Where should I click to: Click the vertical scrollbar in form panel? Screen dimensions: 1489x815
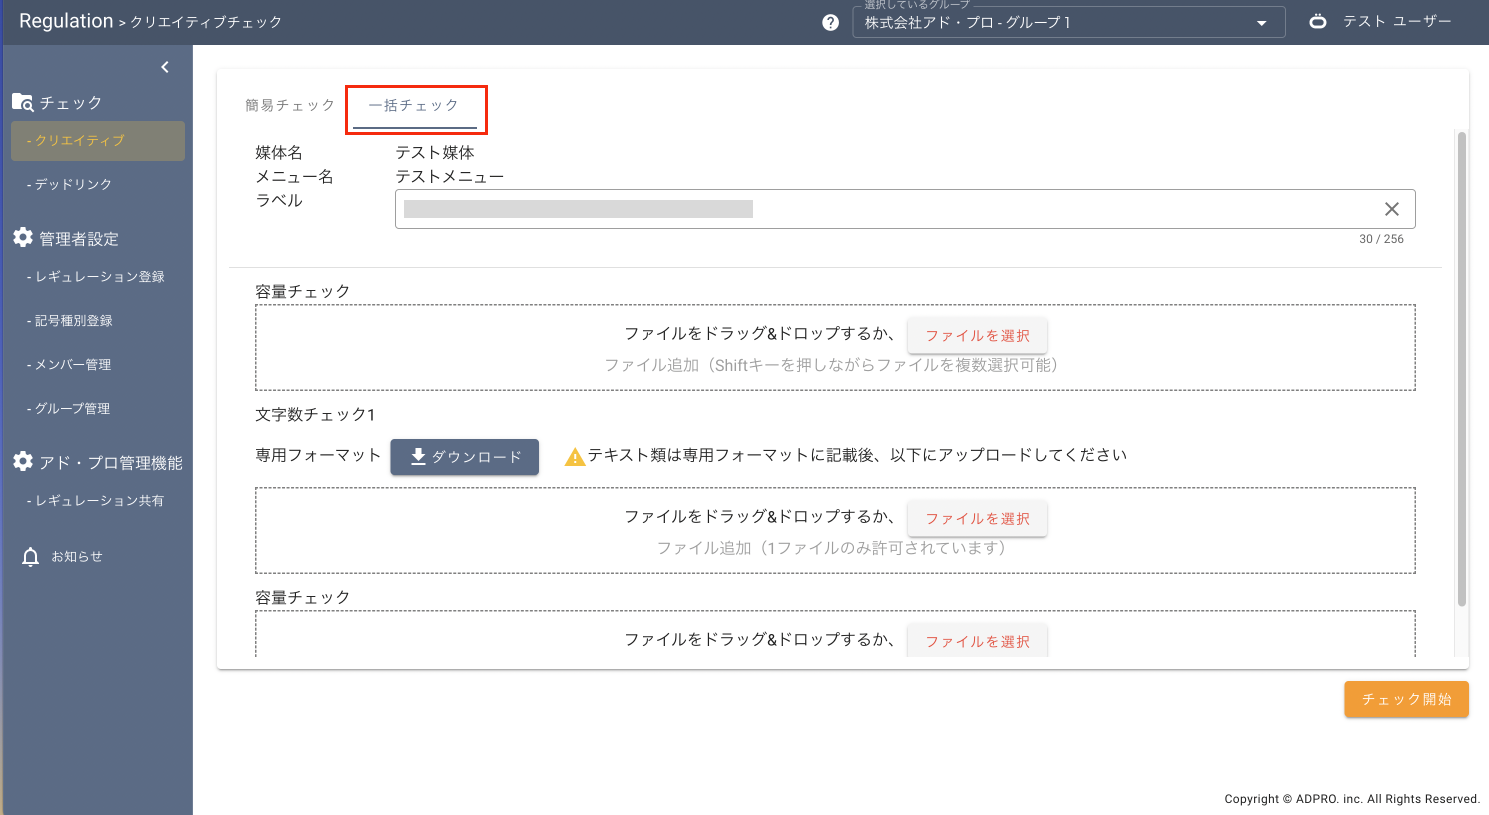pyautogui.click(x=1461, y=368)
